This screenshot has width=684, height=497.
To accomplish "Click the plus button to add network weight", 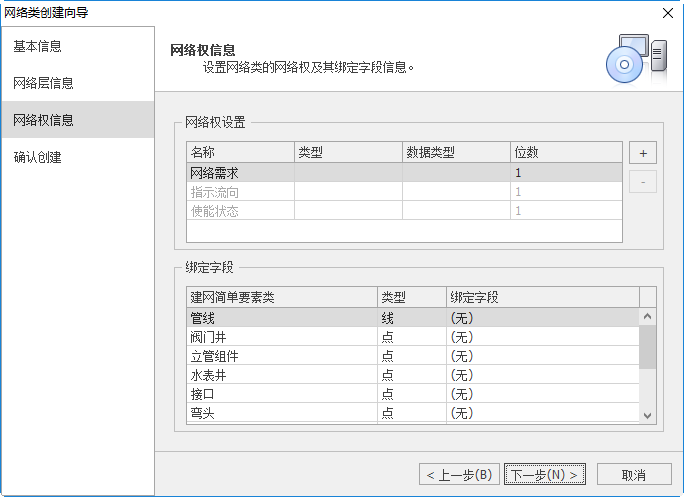I will [x=642, y=154].
